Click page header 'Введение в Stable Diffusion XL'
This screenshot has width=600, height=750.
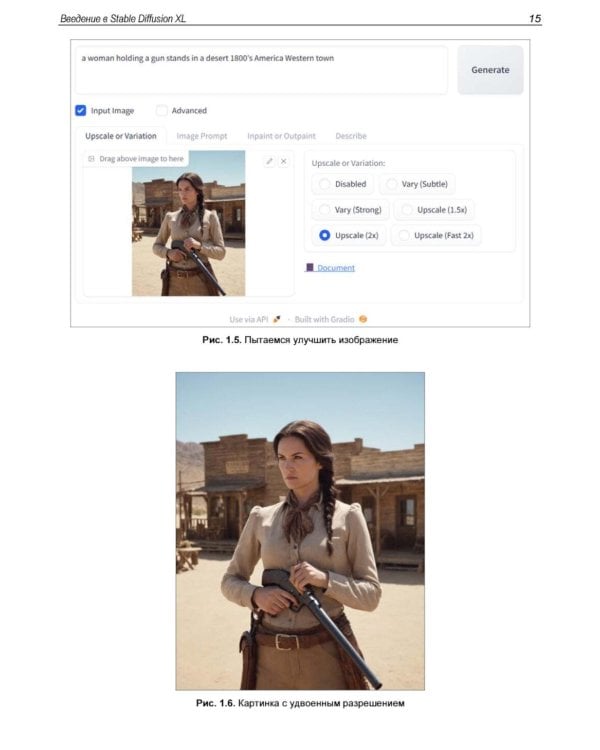pos(123,19)
